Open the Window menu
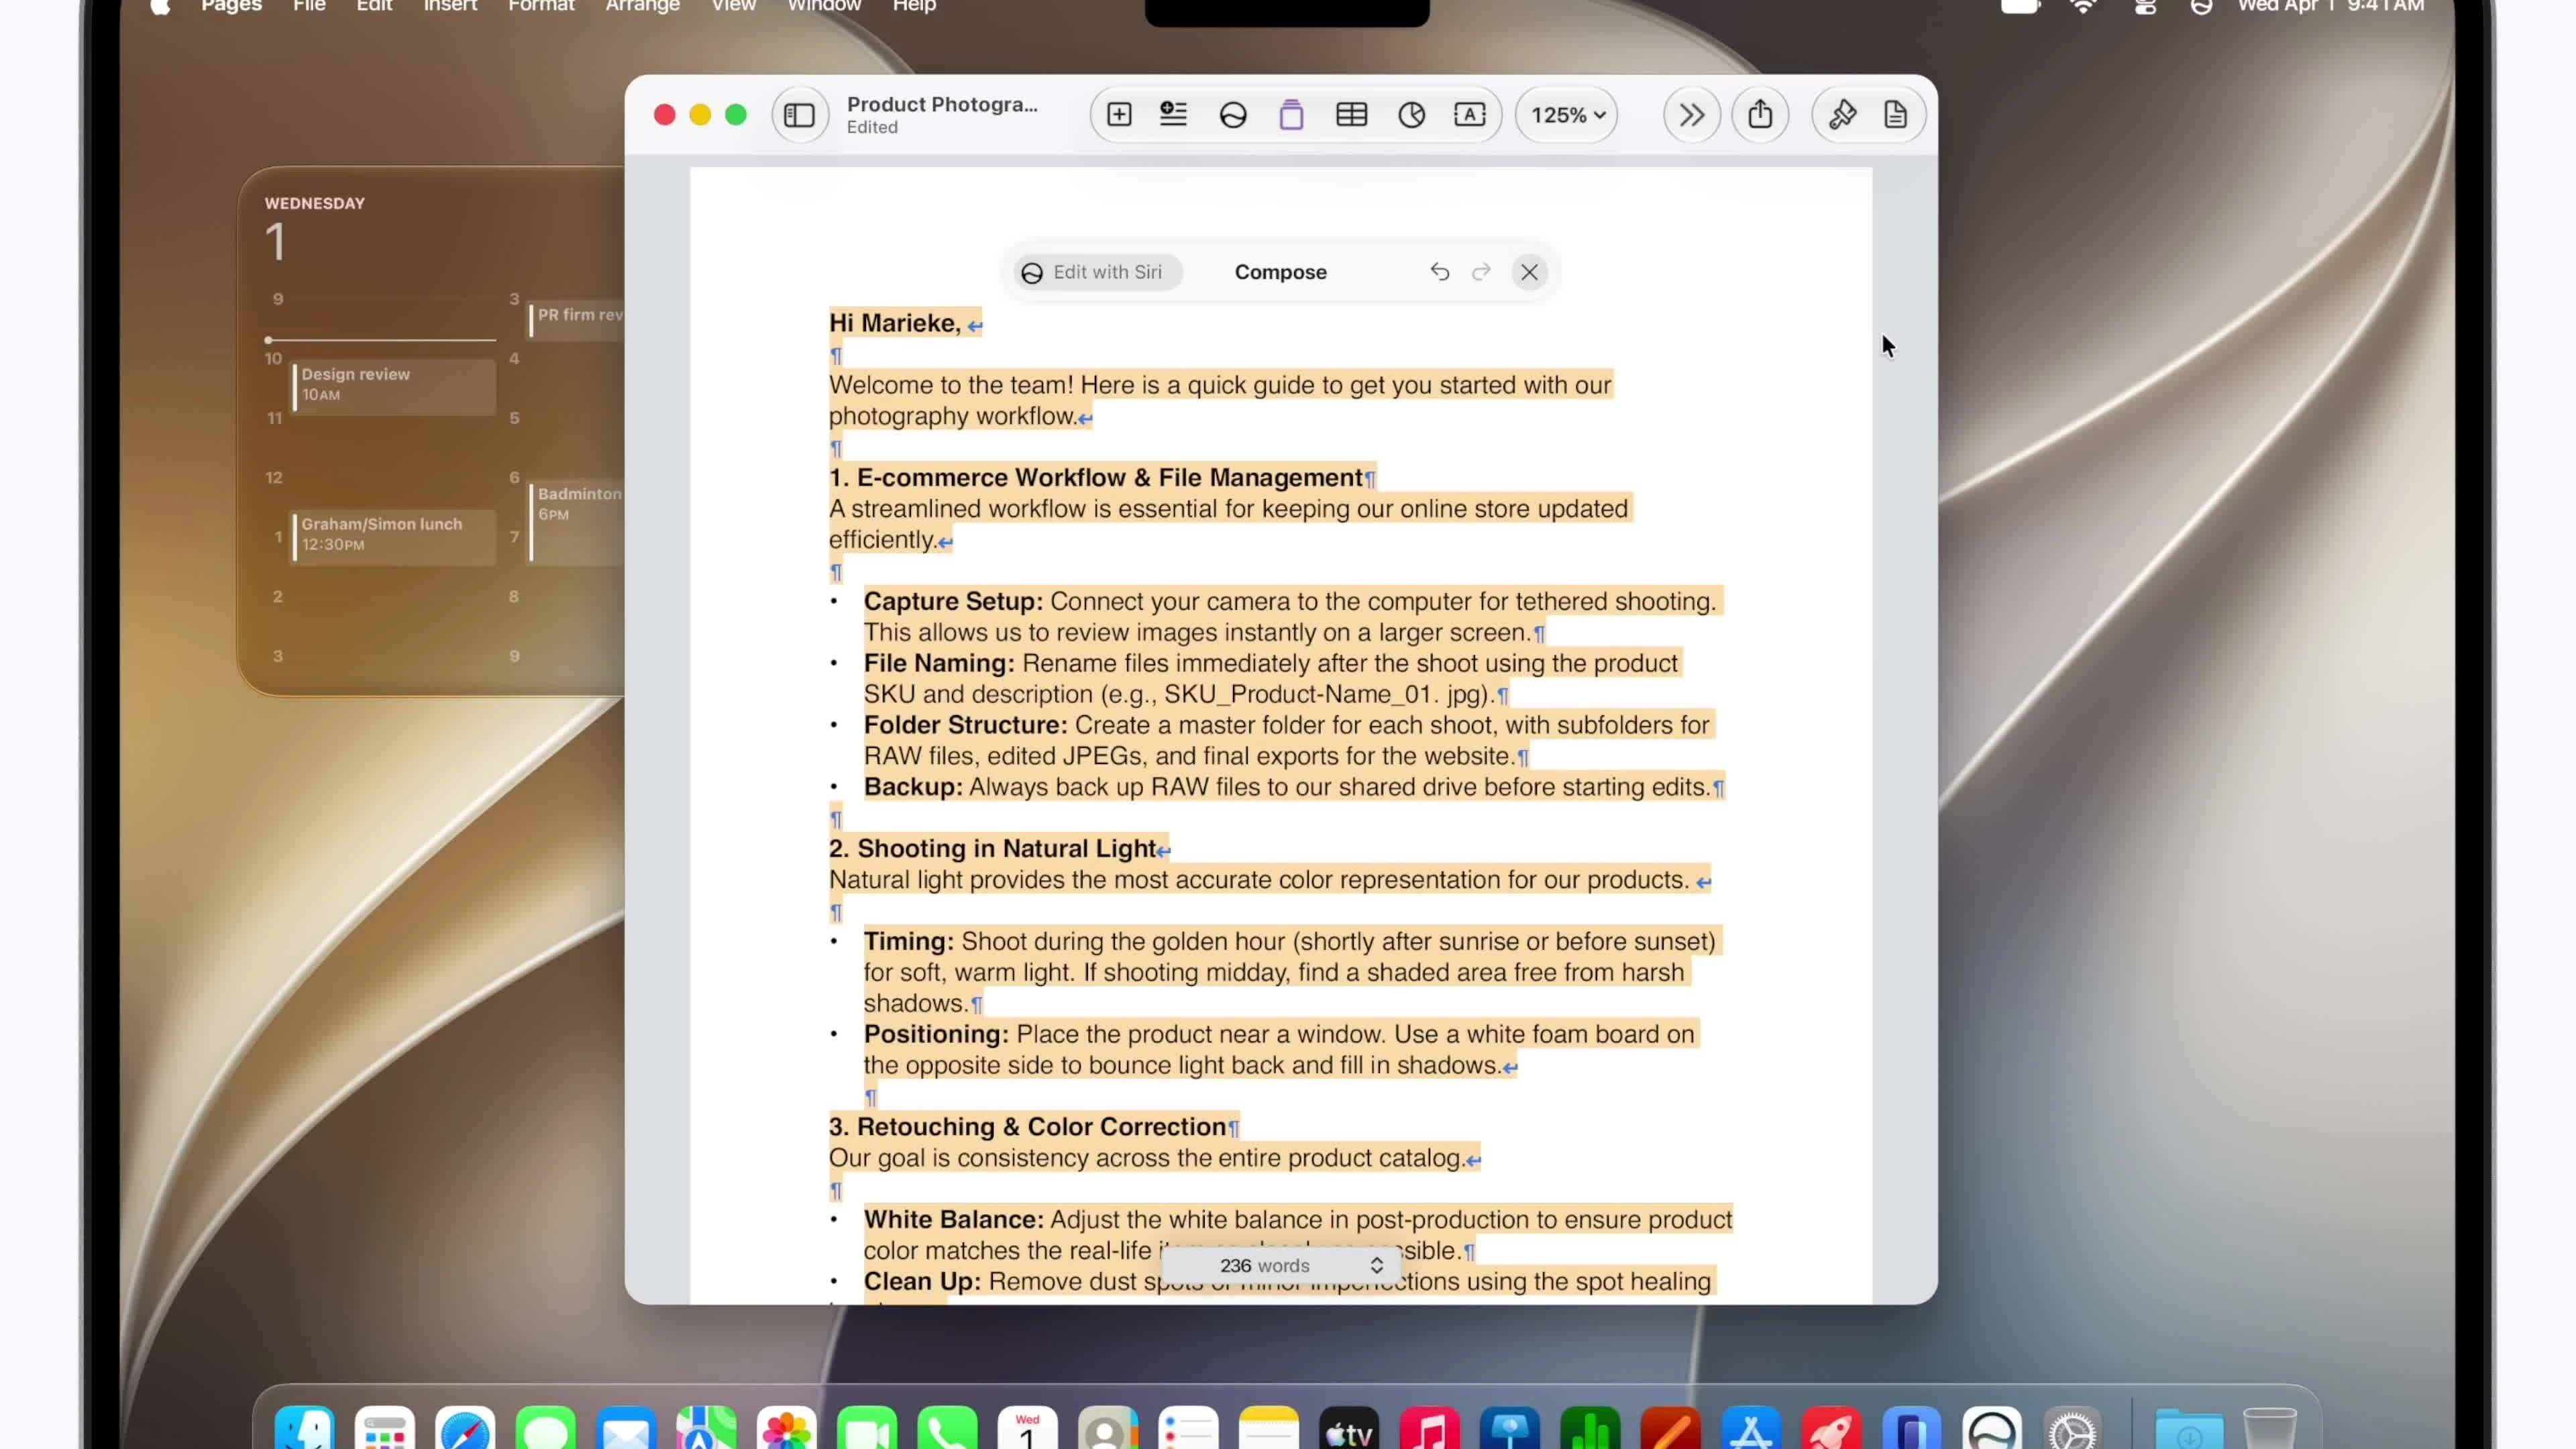The height and width of the screenshot is (1449, 2576). (824, 6)
